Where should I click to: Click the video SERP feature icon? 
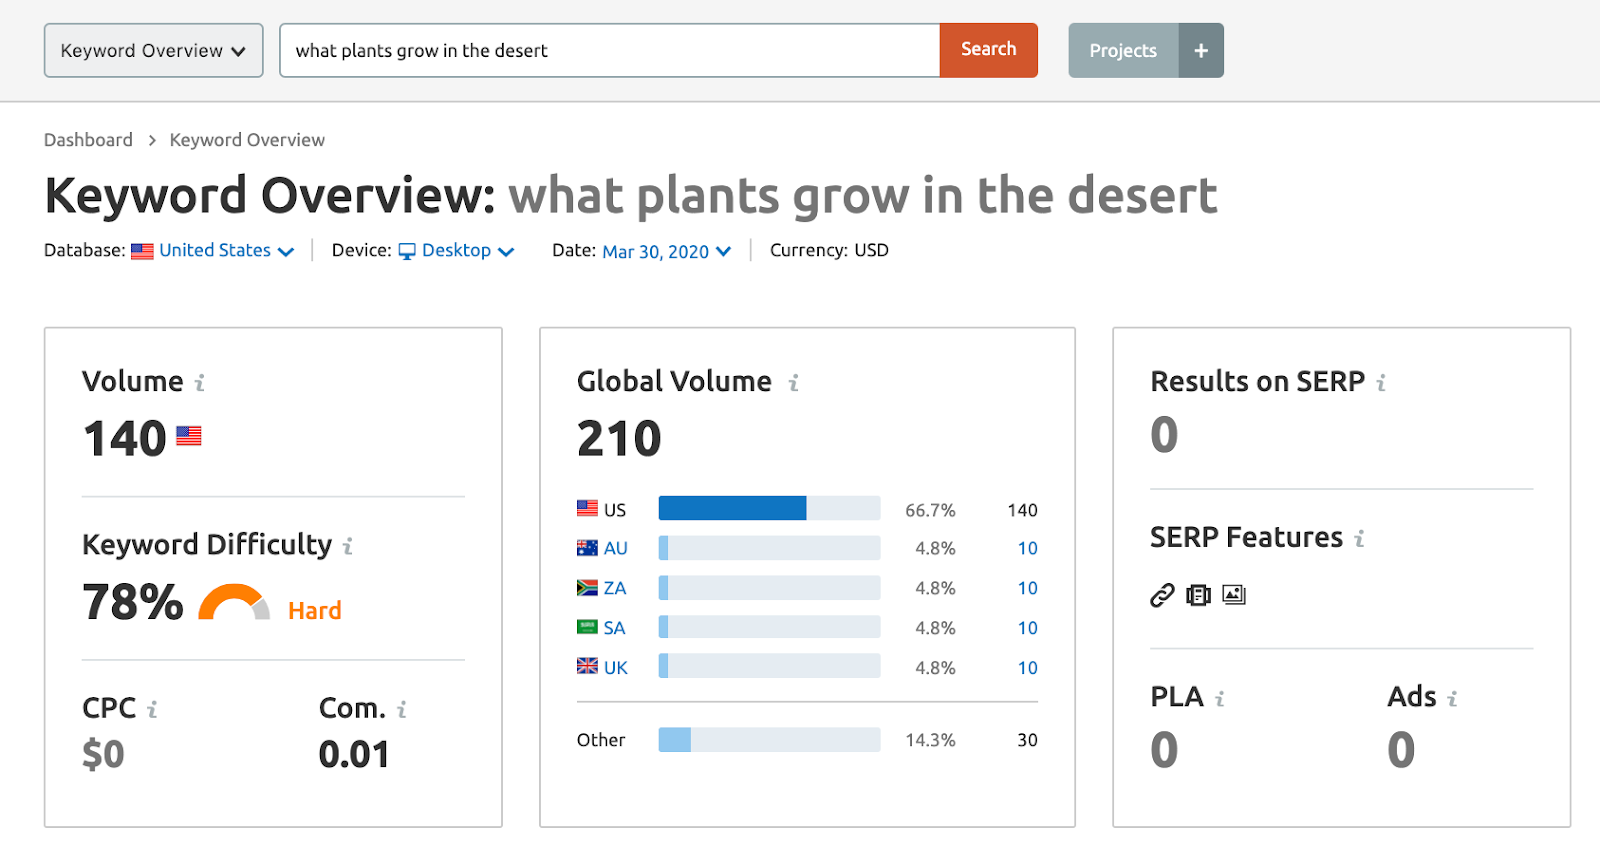[1198, 596]
